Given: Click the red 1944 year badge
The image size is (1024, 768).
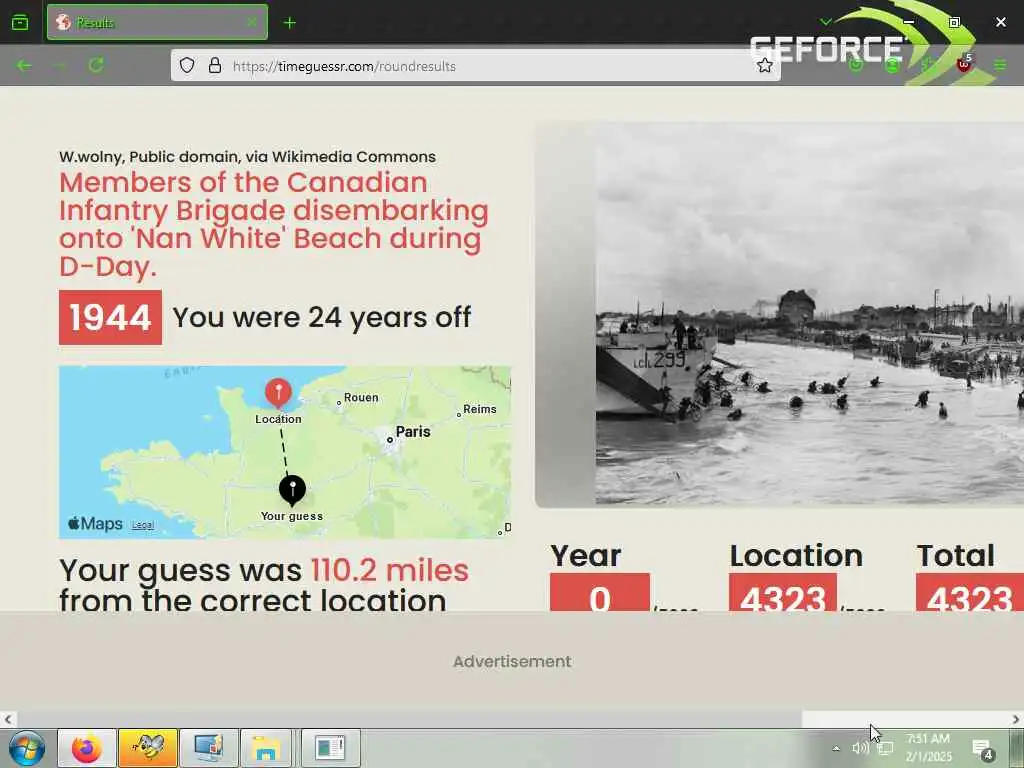Looking at the screenshot, I should 110,317.
